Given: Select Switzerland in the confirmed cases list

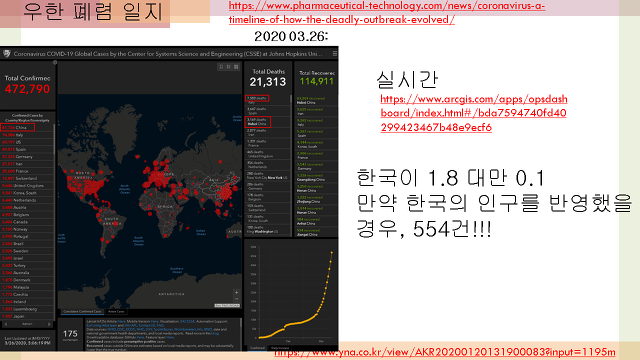Looking at the screenshot, I should pos(27,178).
